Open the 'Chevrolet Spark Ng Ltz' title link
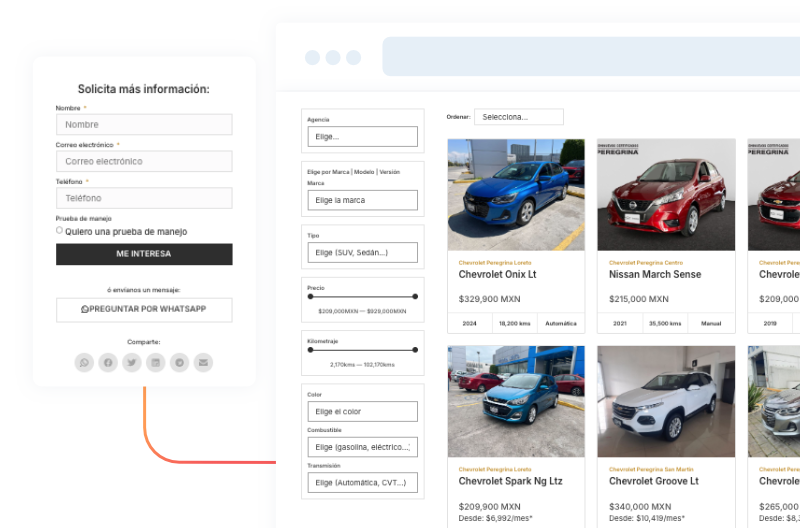 point(511,481)
